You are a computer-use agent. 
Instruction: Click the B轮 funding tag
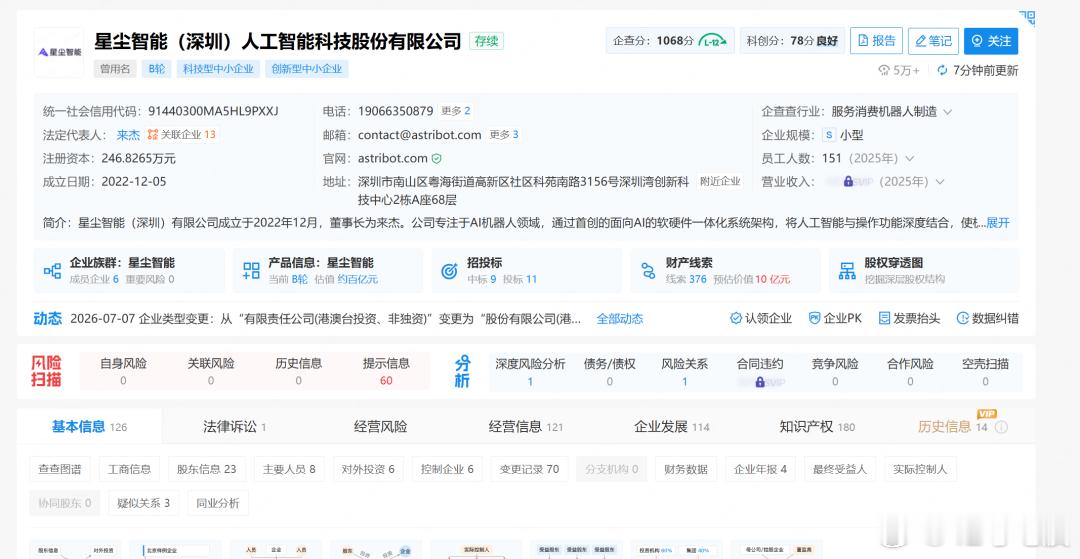tap(156, 69)
